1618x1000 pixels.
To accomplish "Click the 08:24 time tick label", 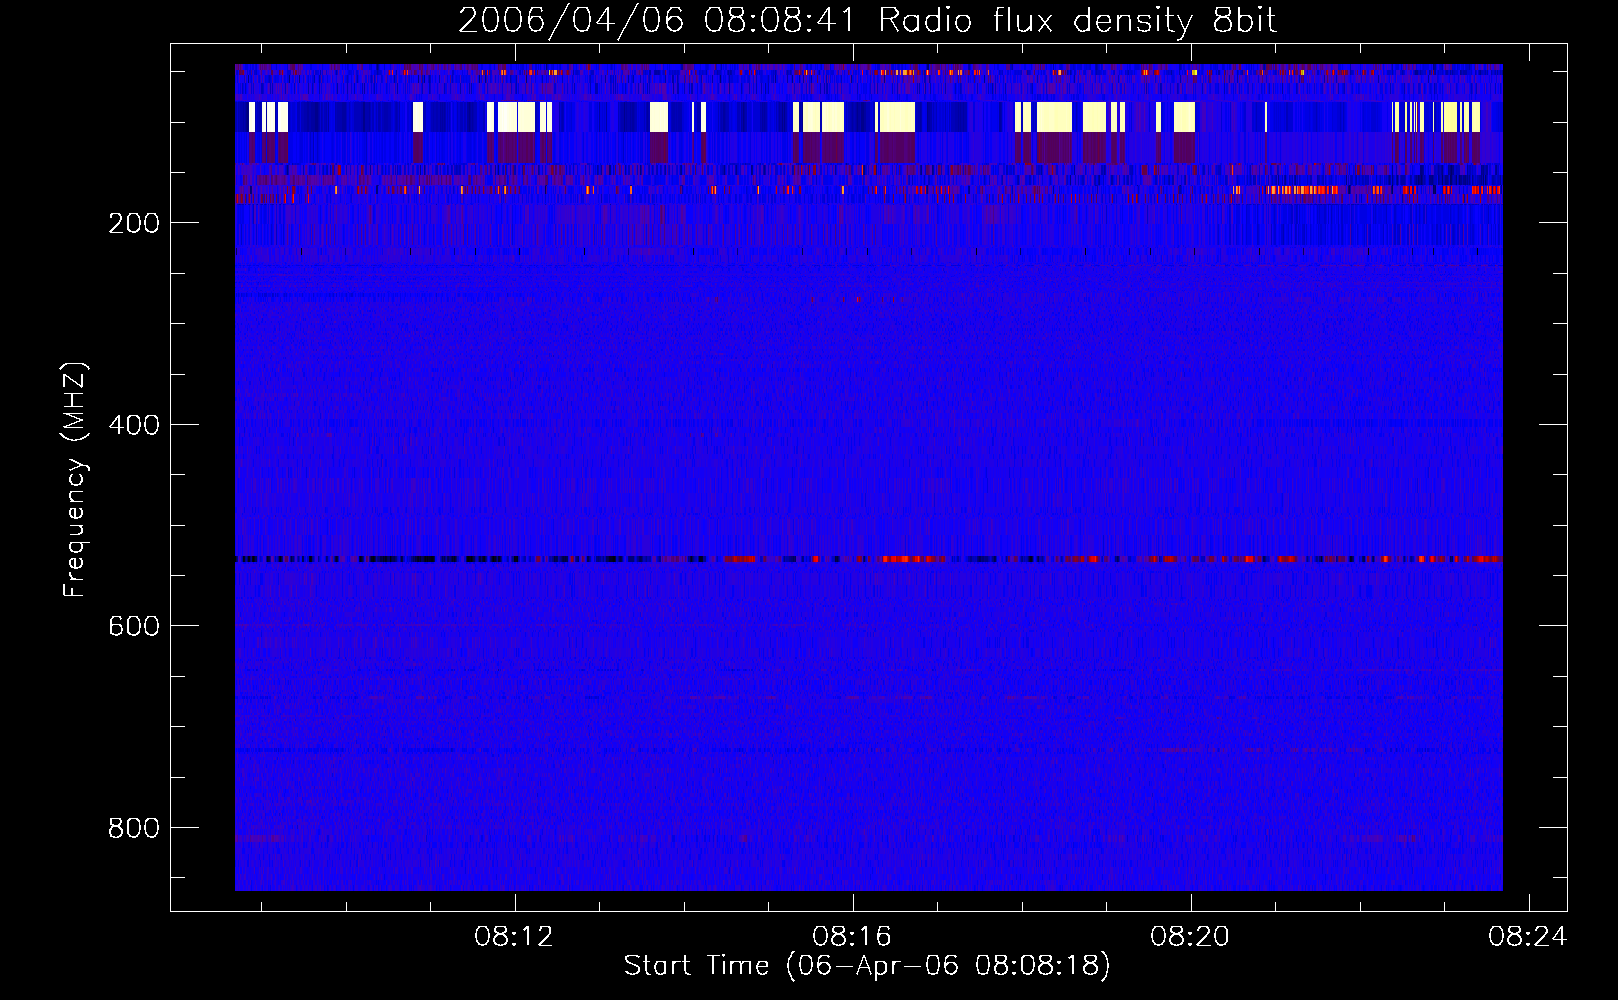I will (1528, 937).
